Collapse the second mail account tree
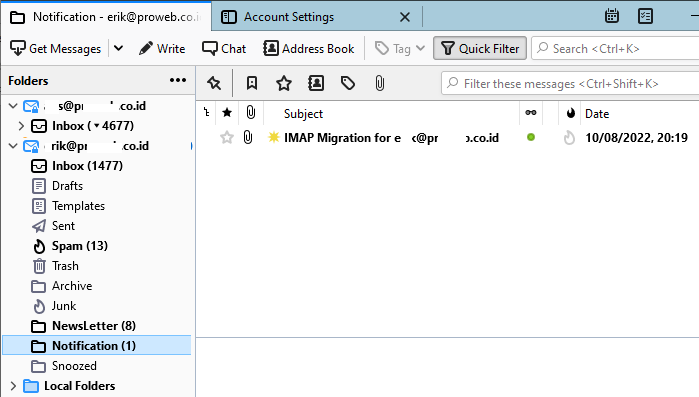The image size is (699, 397). pyautogui.click(x=13, y=146)
